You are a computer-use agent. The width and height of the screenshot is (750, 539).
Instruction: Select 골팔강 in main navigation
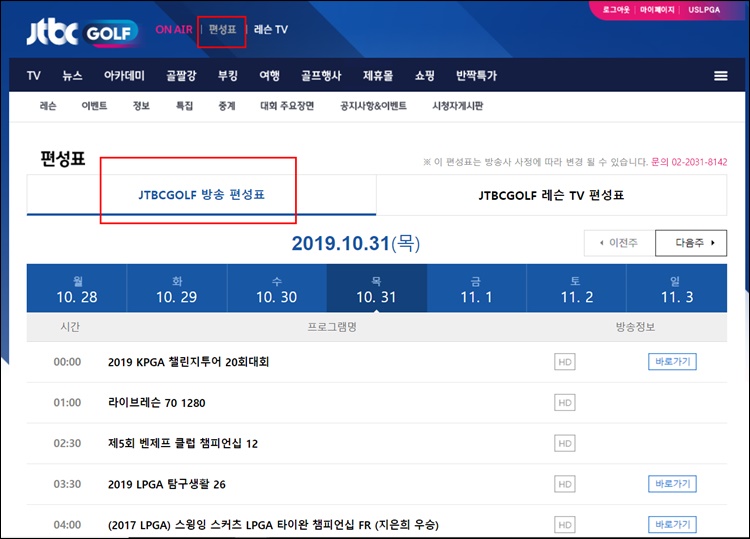(181, 76)
